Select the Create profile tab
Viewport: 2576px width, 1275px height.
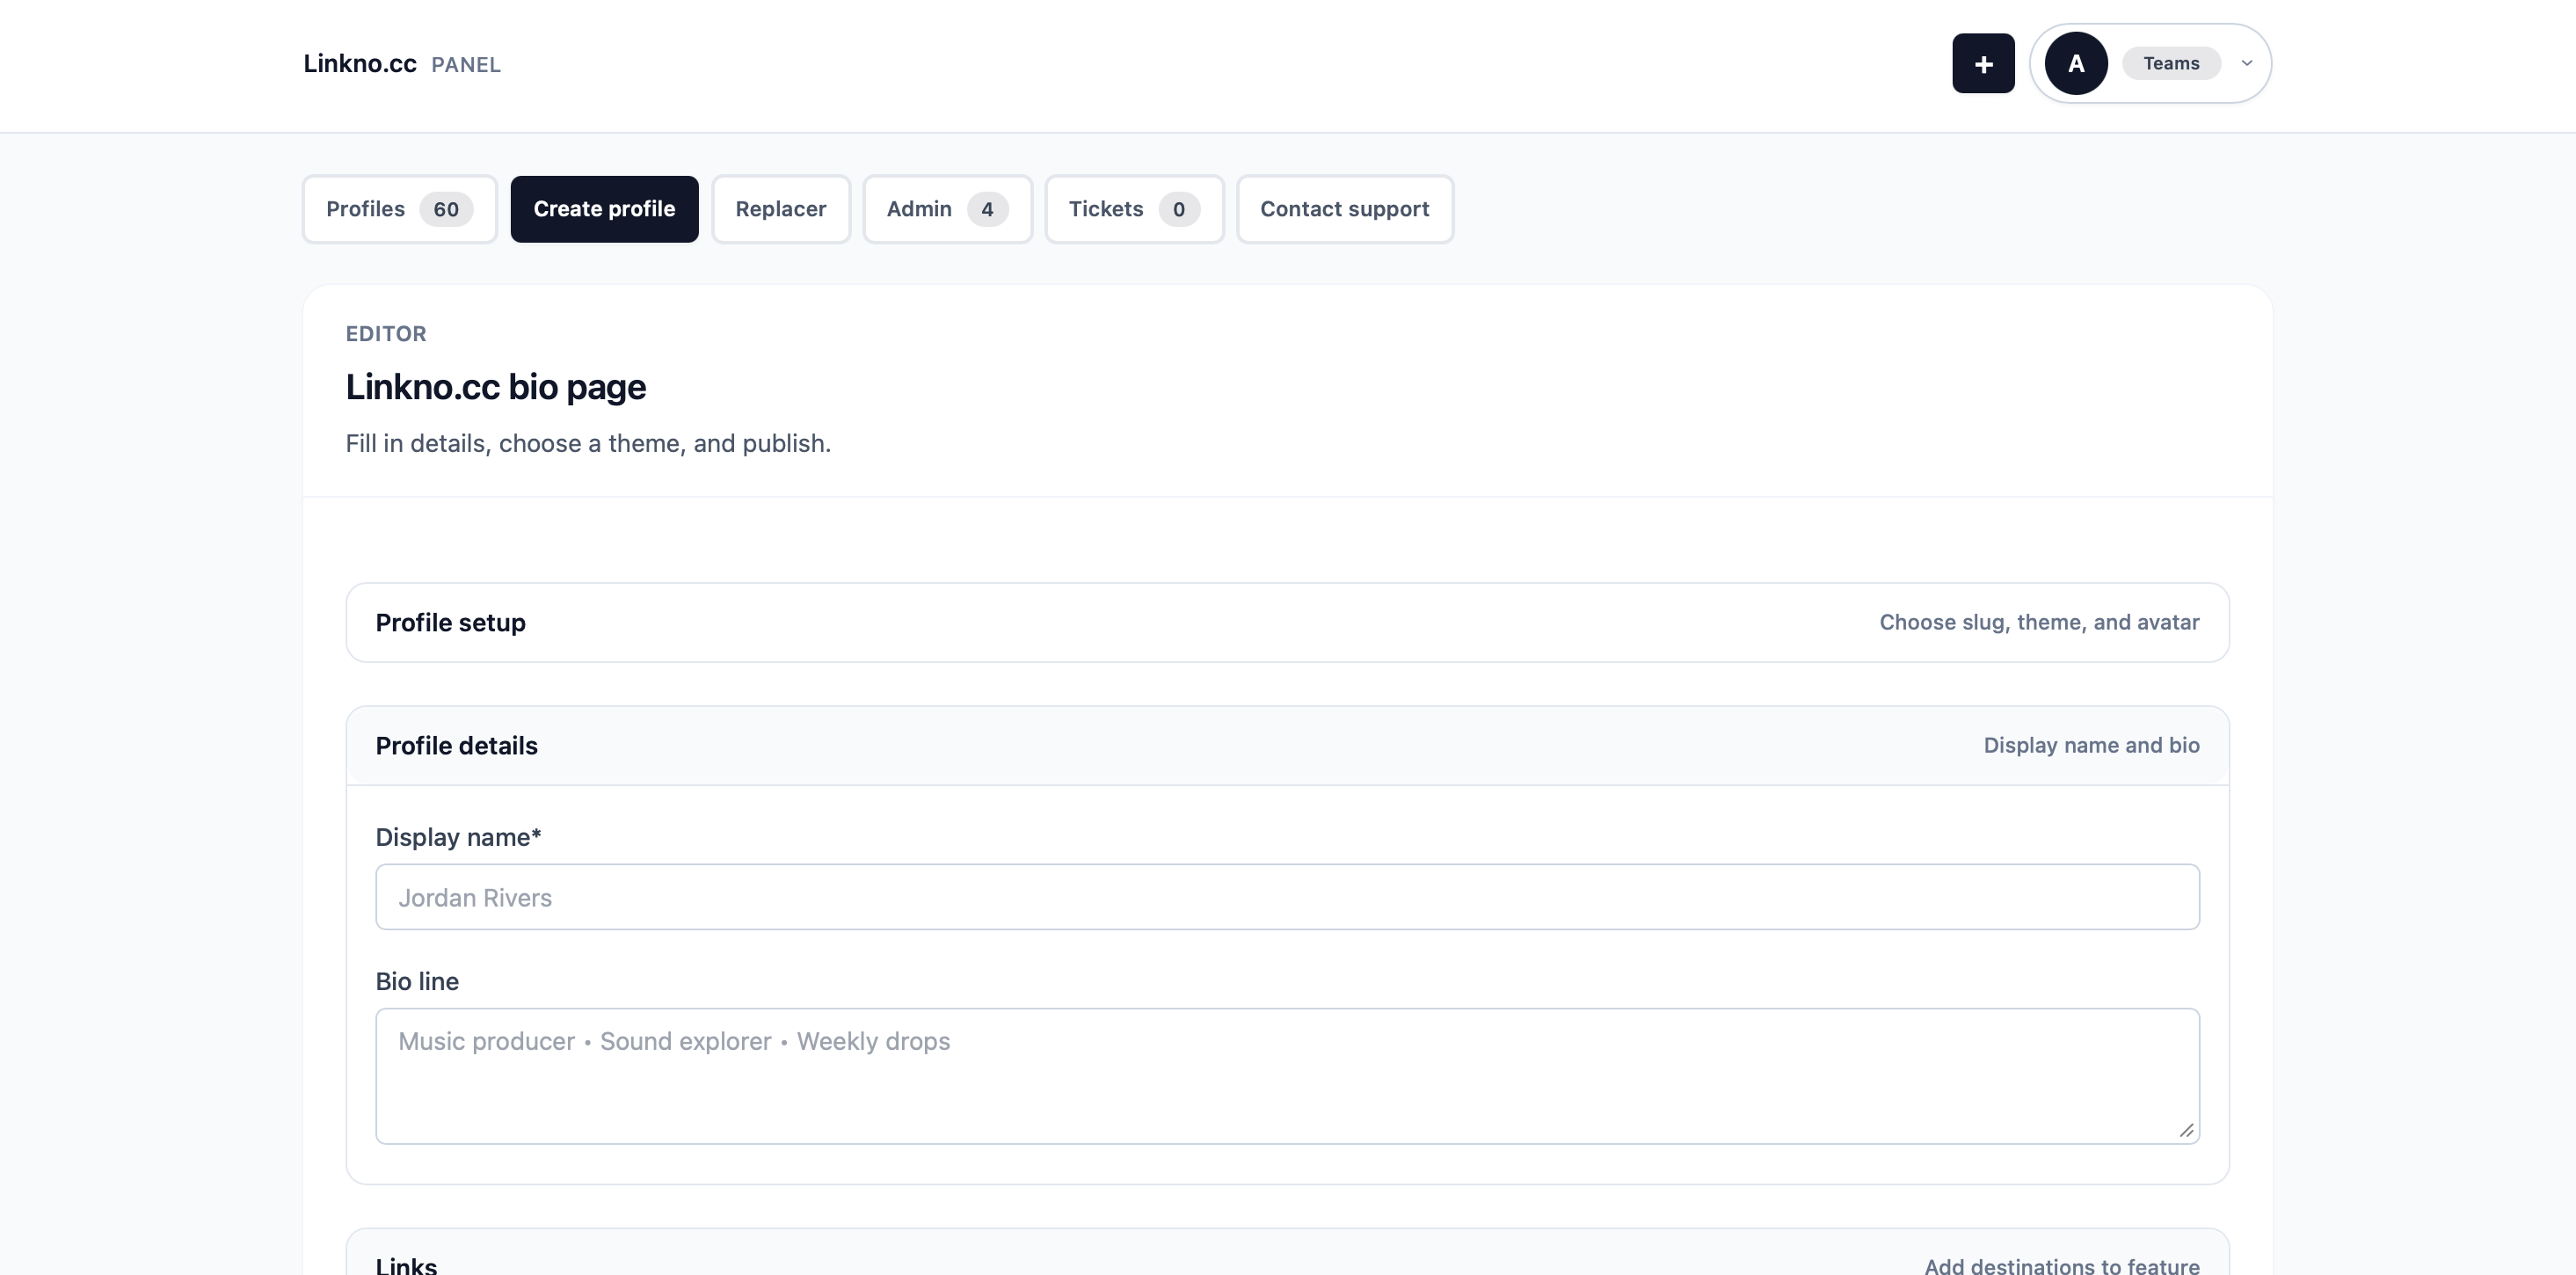pyautogui.click(x=604, y=209)
